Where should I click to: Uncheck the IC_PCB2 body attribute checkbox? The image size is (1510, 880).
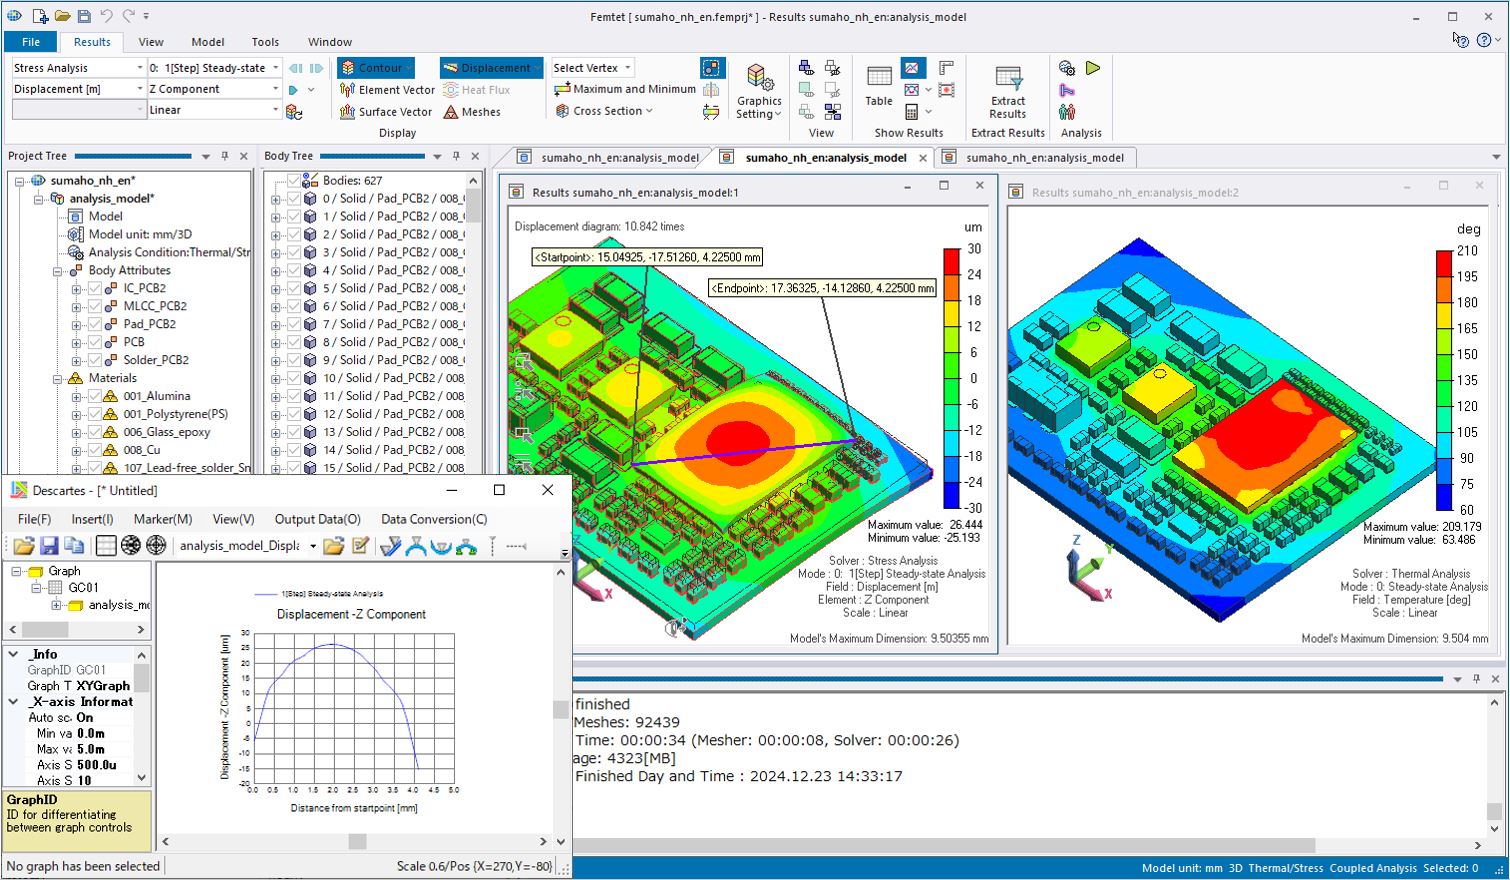pyautogui.click(x=95, y=288)
